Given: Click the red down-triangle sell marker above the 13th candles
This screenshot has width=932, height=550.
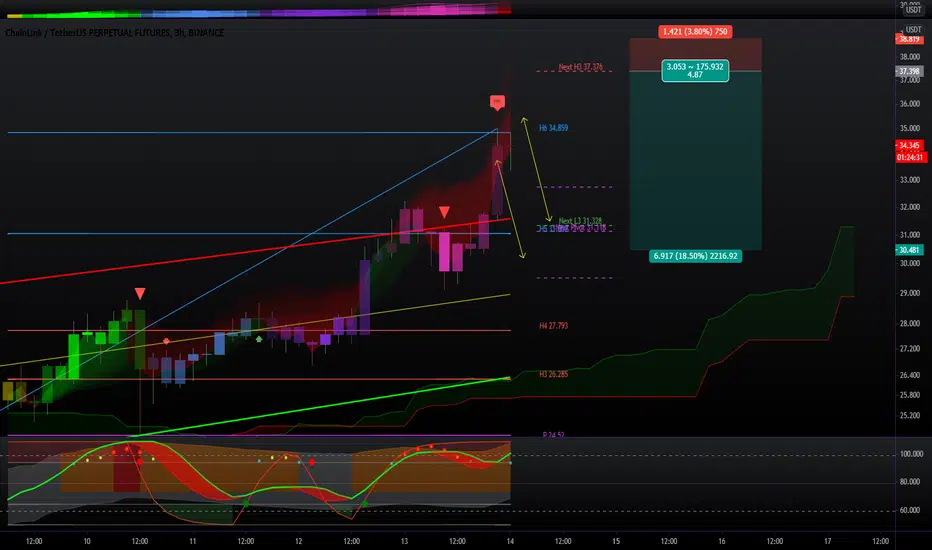Looking at the screenshot, I should [x=444, y=212].
